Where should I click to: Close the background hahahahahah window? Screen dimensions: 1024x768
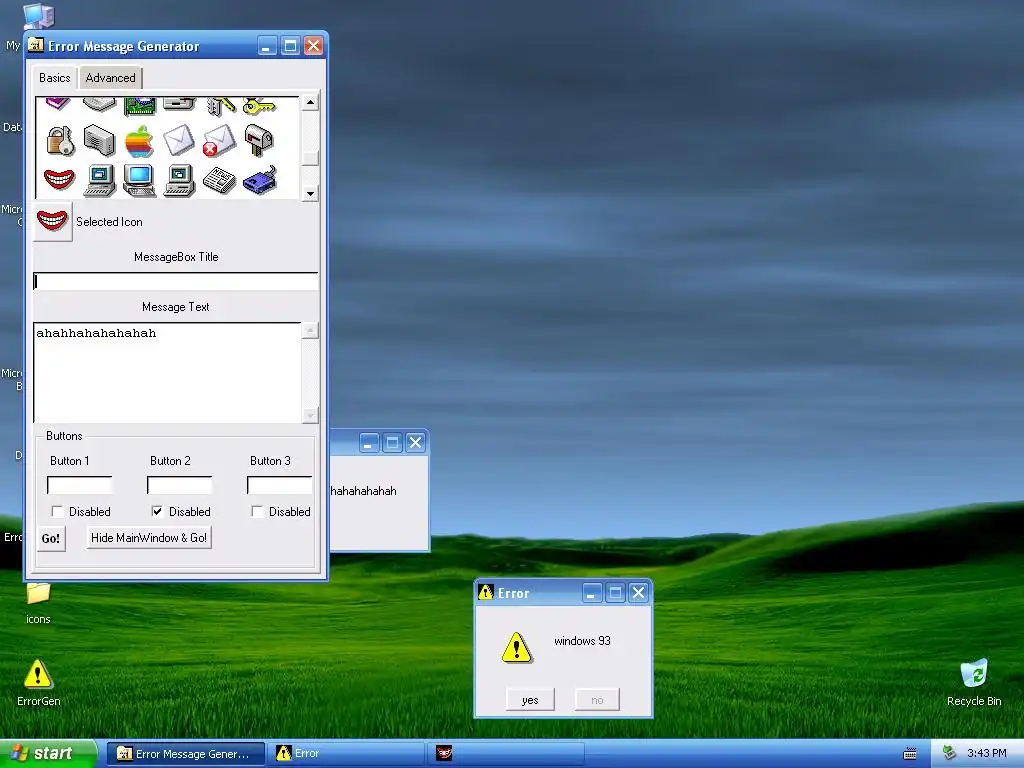(x=415, y=443)
